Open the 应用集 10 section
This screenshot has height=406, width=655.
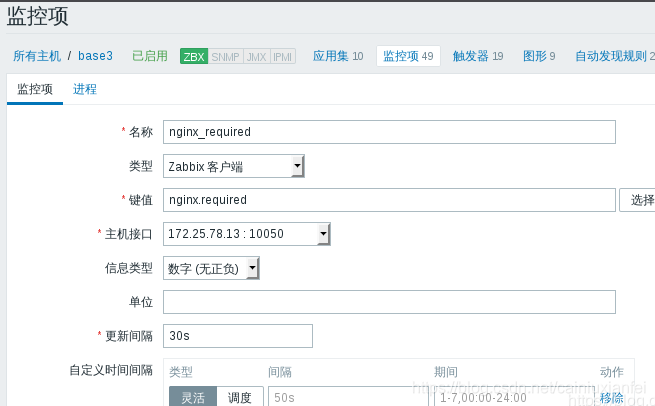click(338, 56)
